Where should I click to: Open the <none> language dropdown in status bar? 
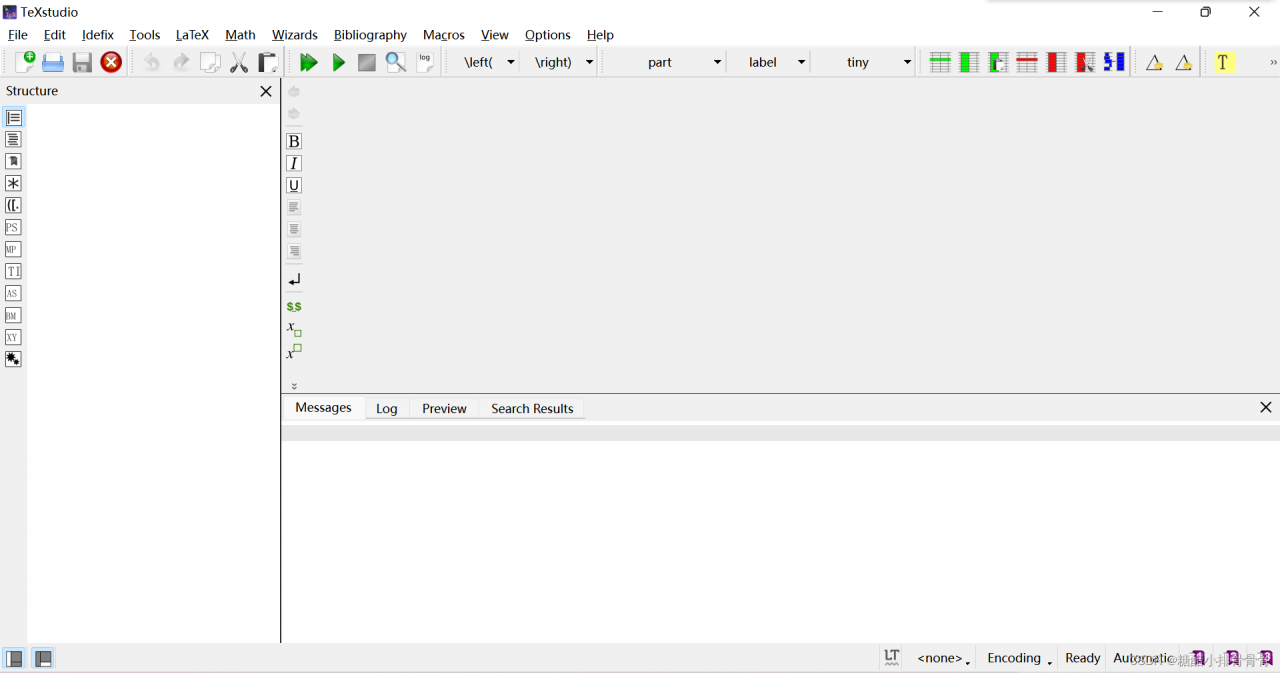[943, 658]
